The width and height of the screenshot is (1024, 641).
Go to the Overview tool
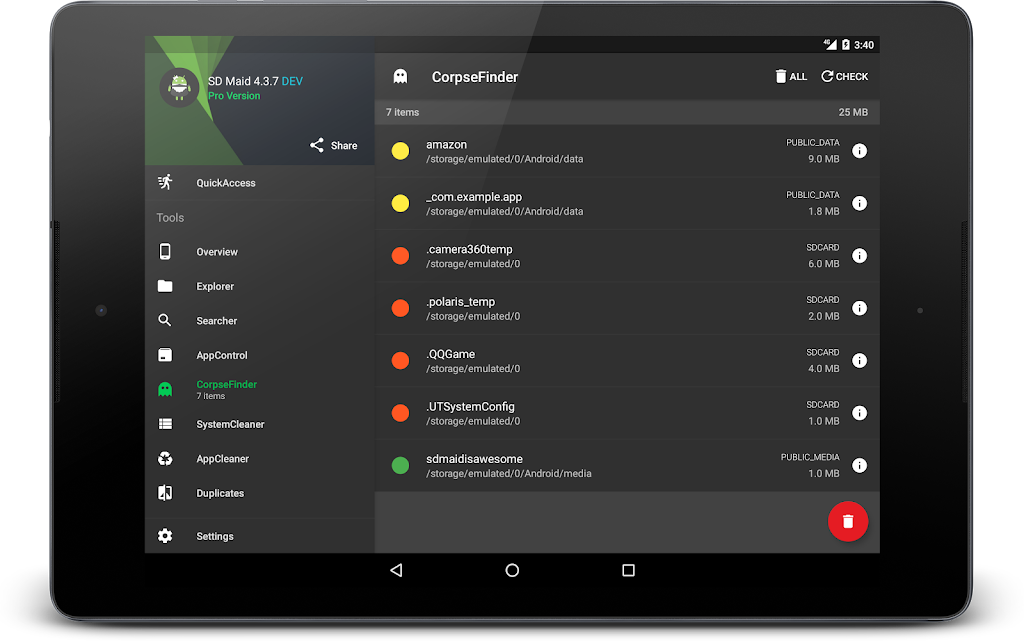point(217,252)
